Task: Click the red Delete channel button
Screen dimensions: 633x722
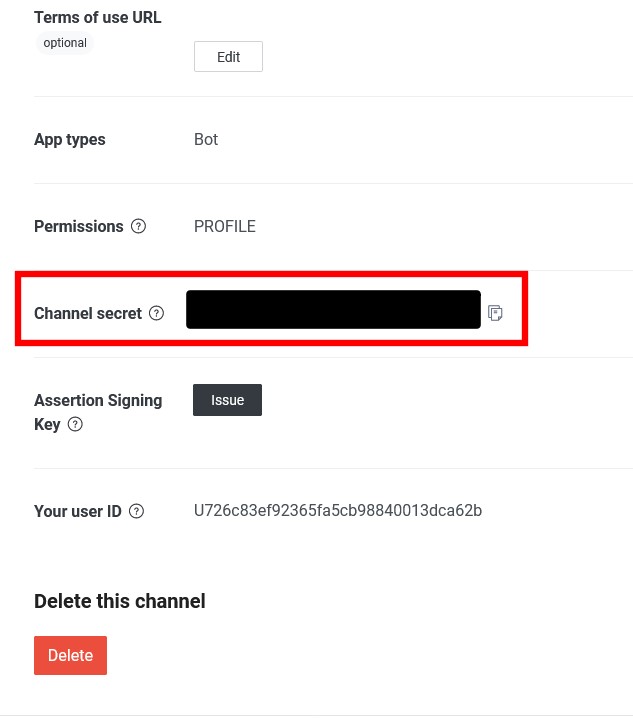Action: click(x=70, y=655)
